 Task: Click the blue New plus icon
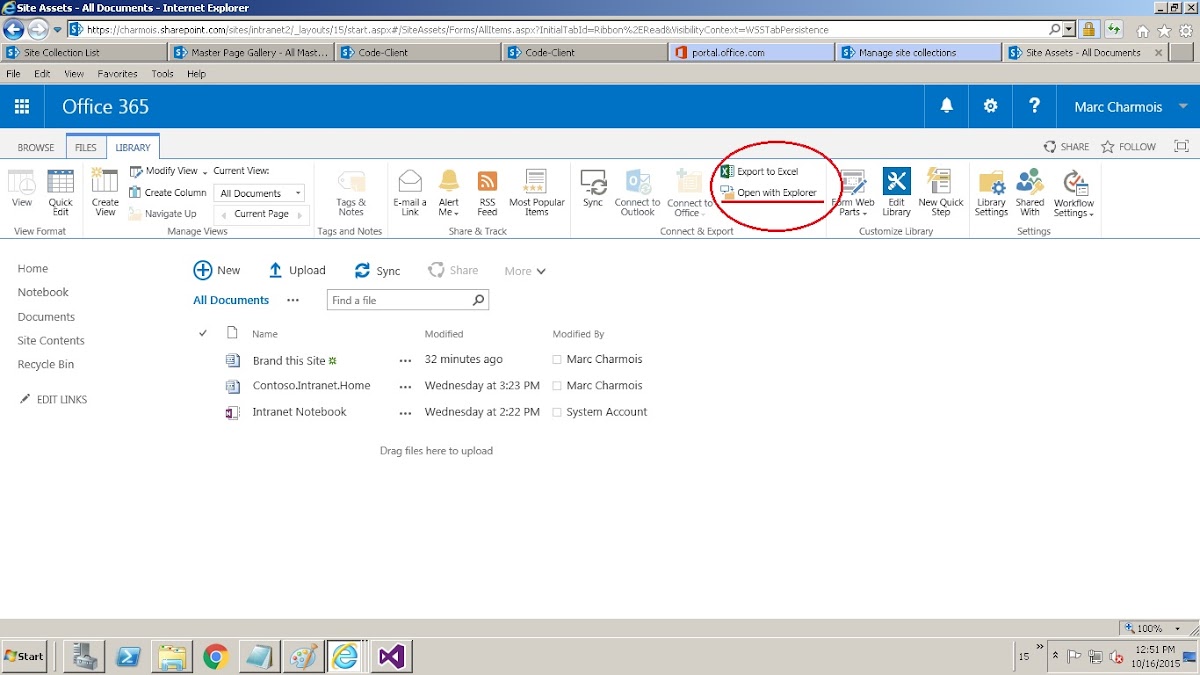[x=203, y=270]
